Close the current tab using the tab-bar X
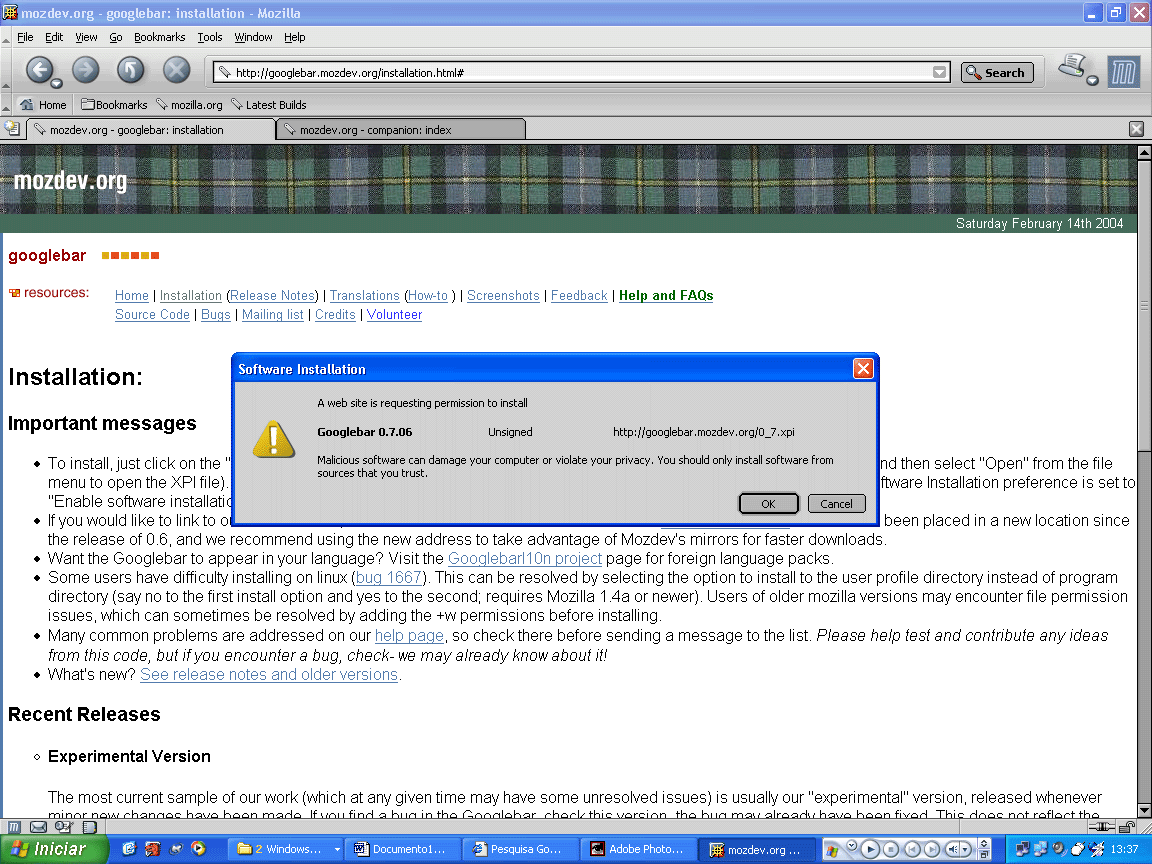 point(1136,129)
